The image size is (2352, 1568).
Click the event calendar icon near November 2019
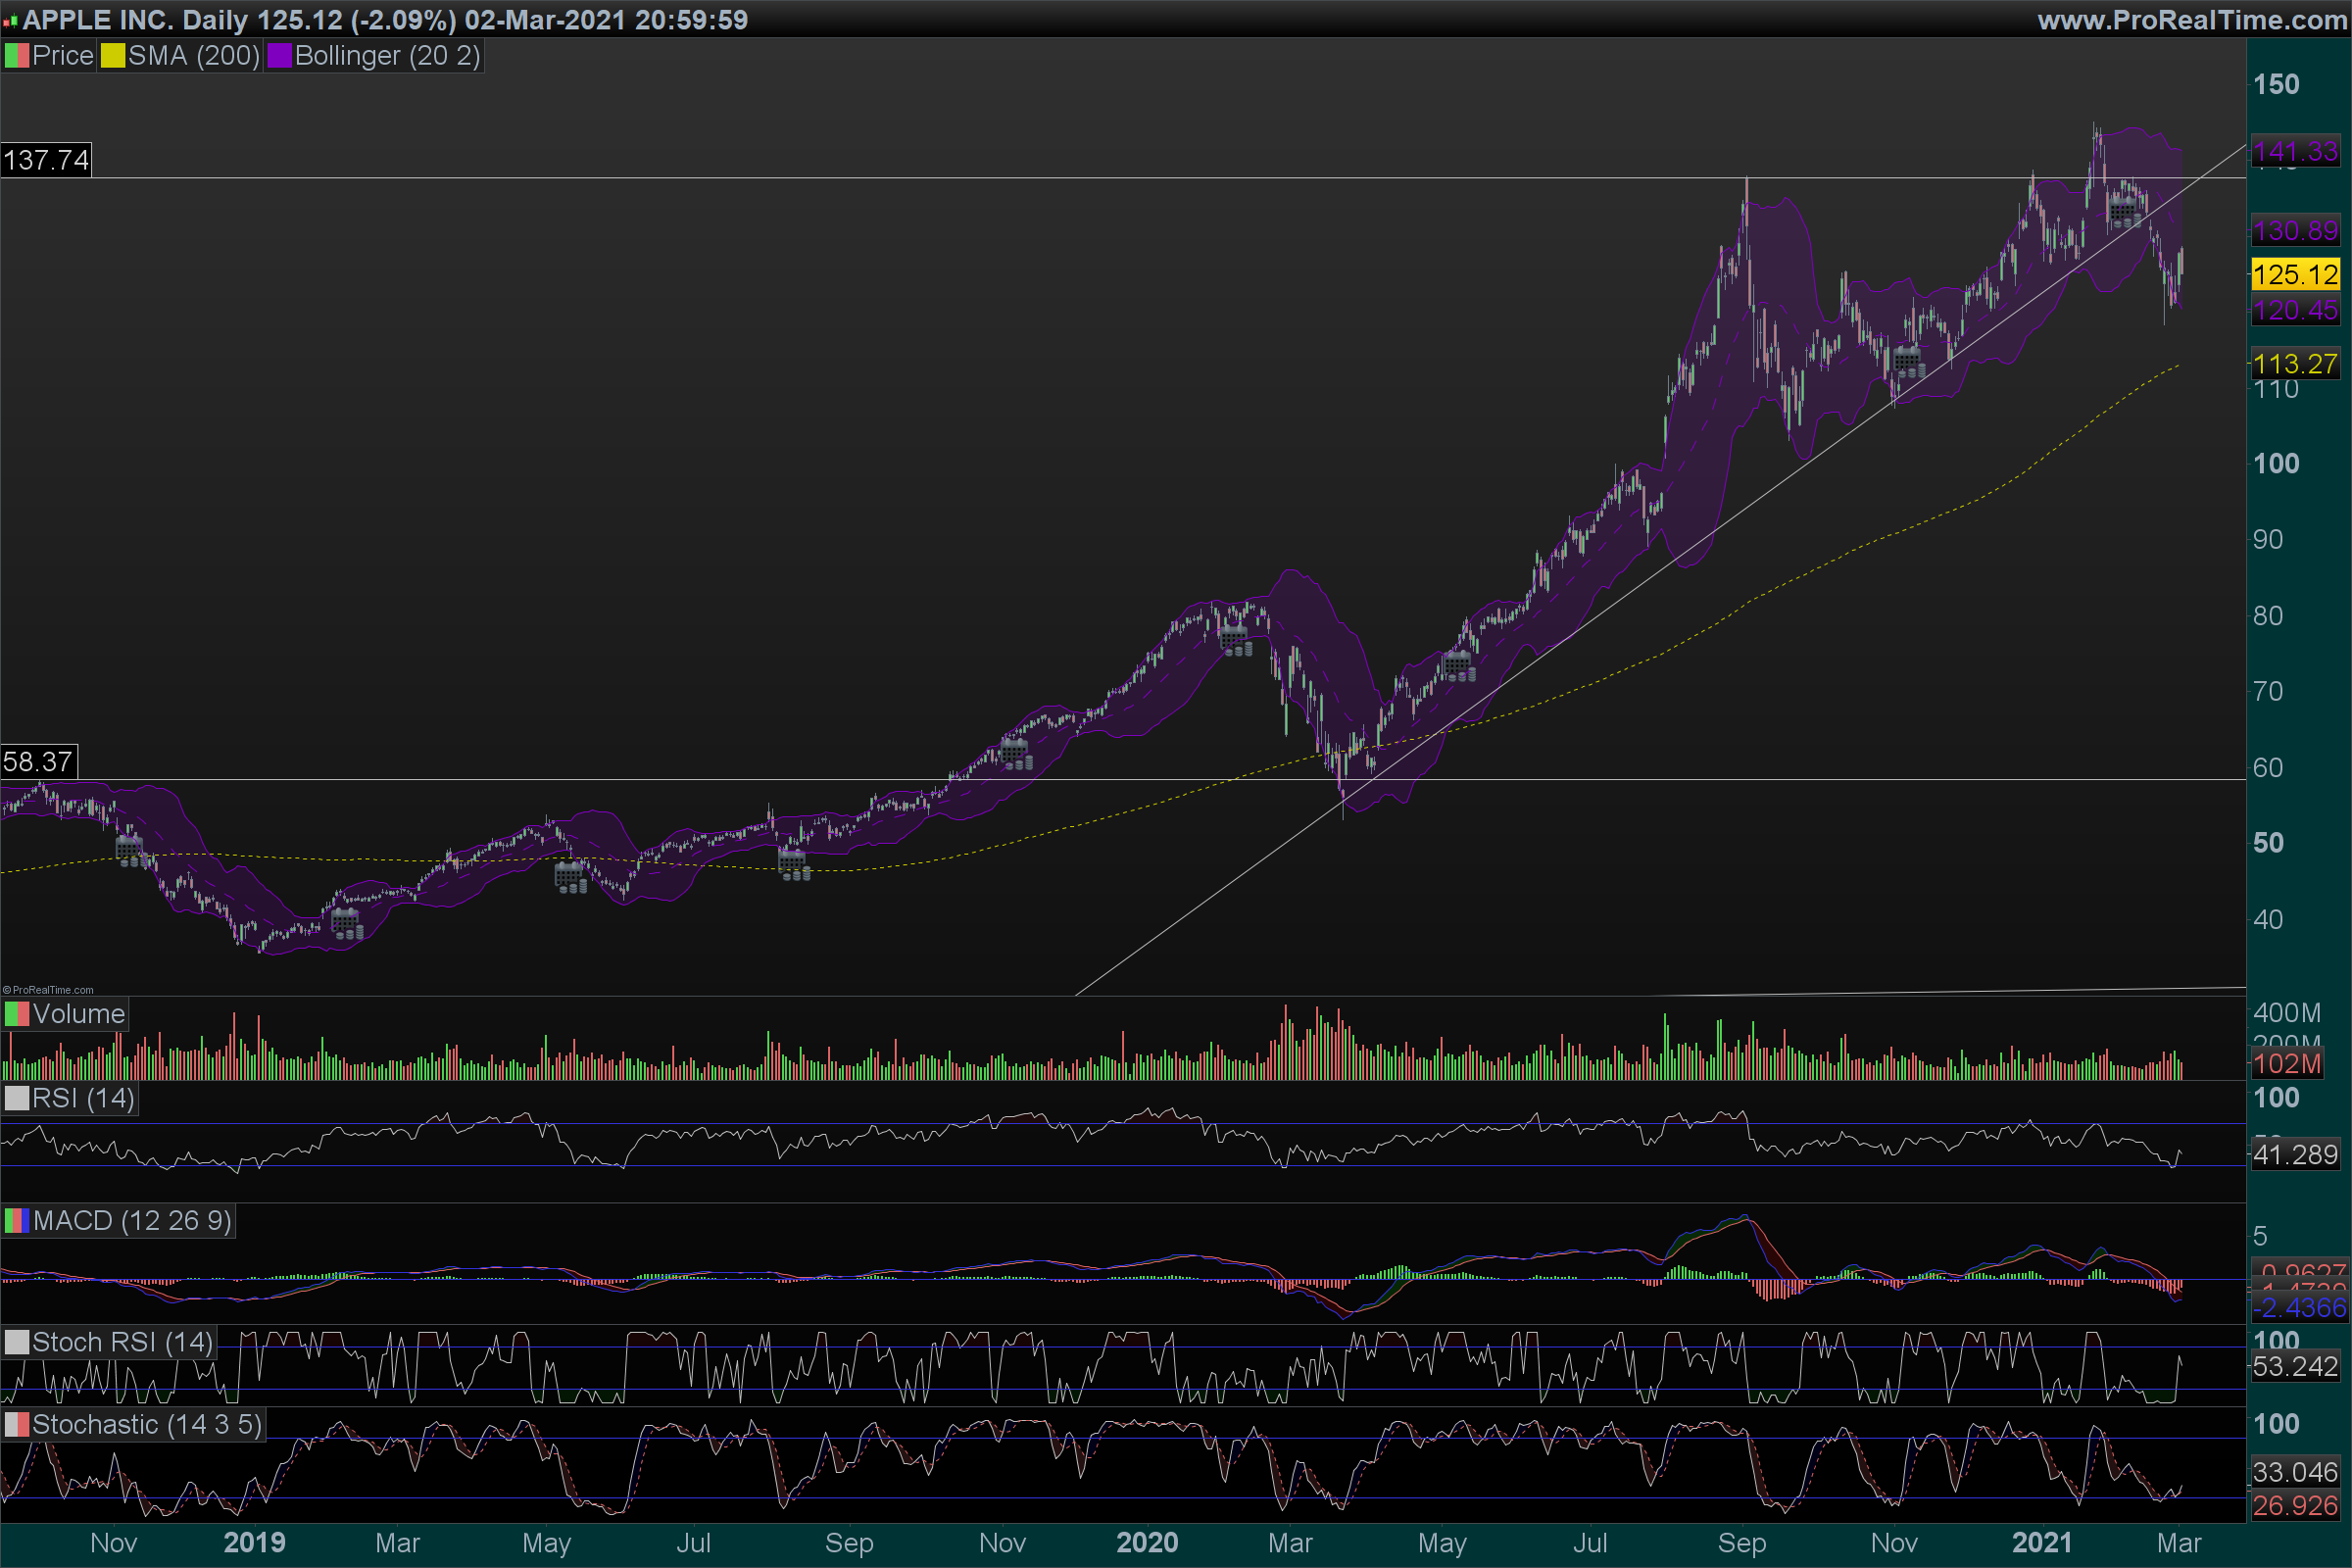(1015, 754)
